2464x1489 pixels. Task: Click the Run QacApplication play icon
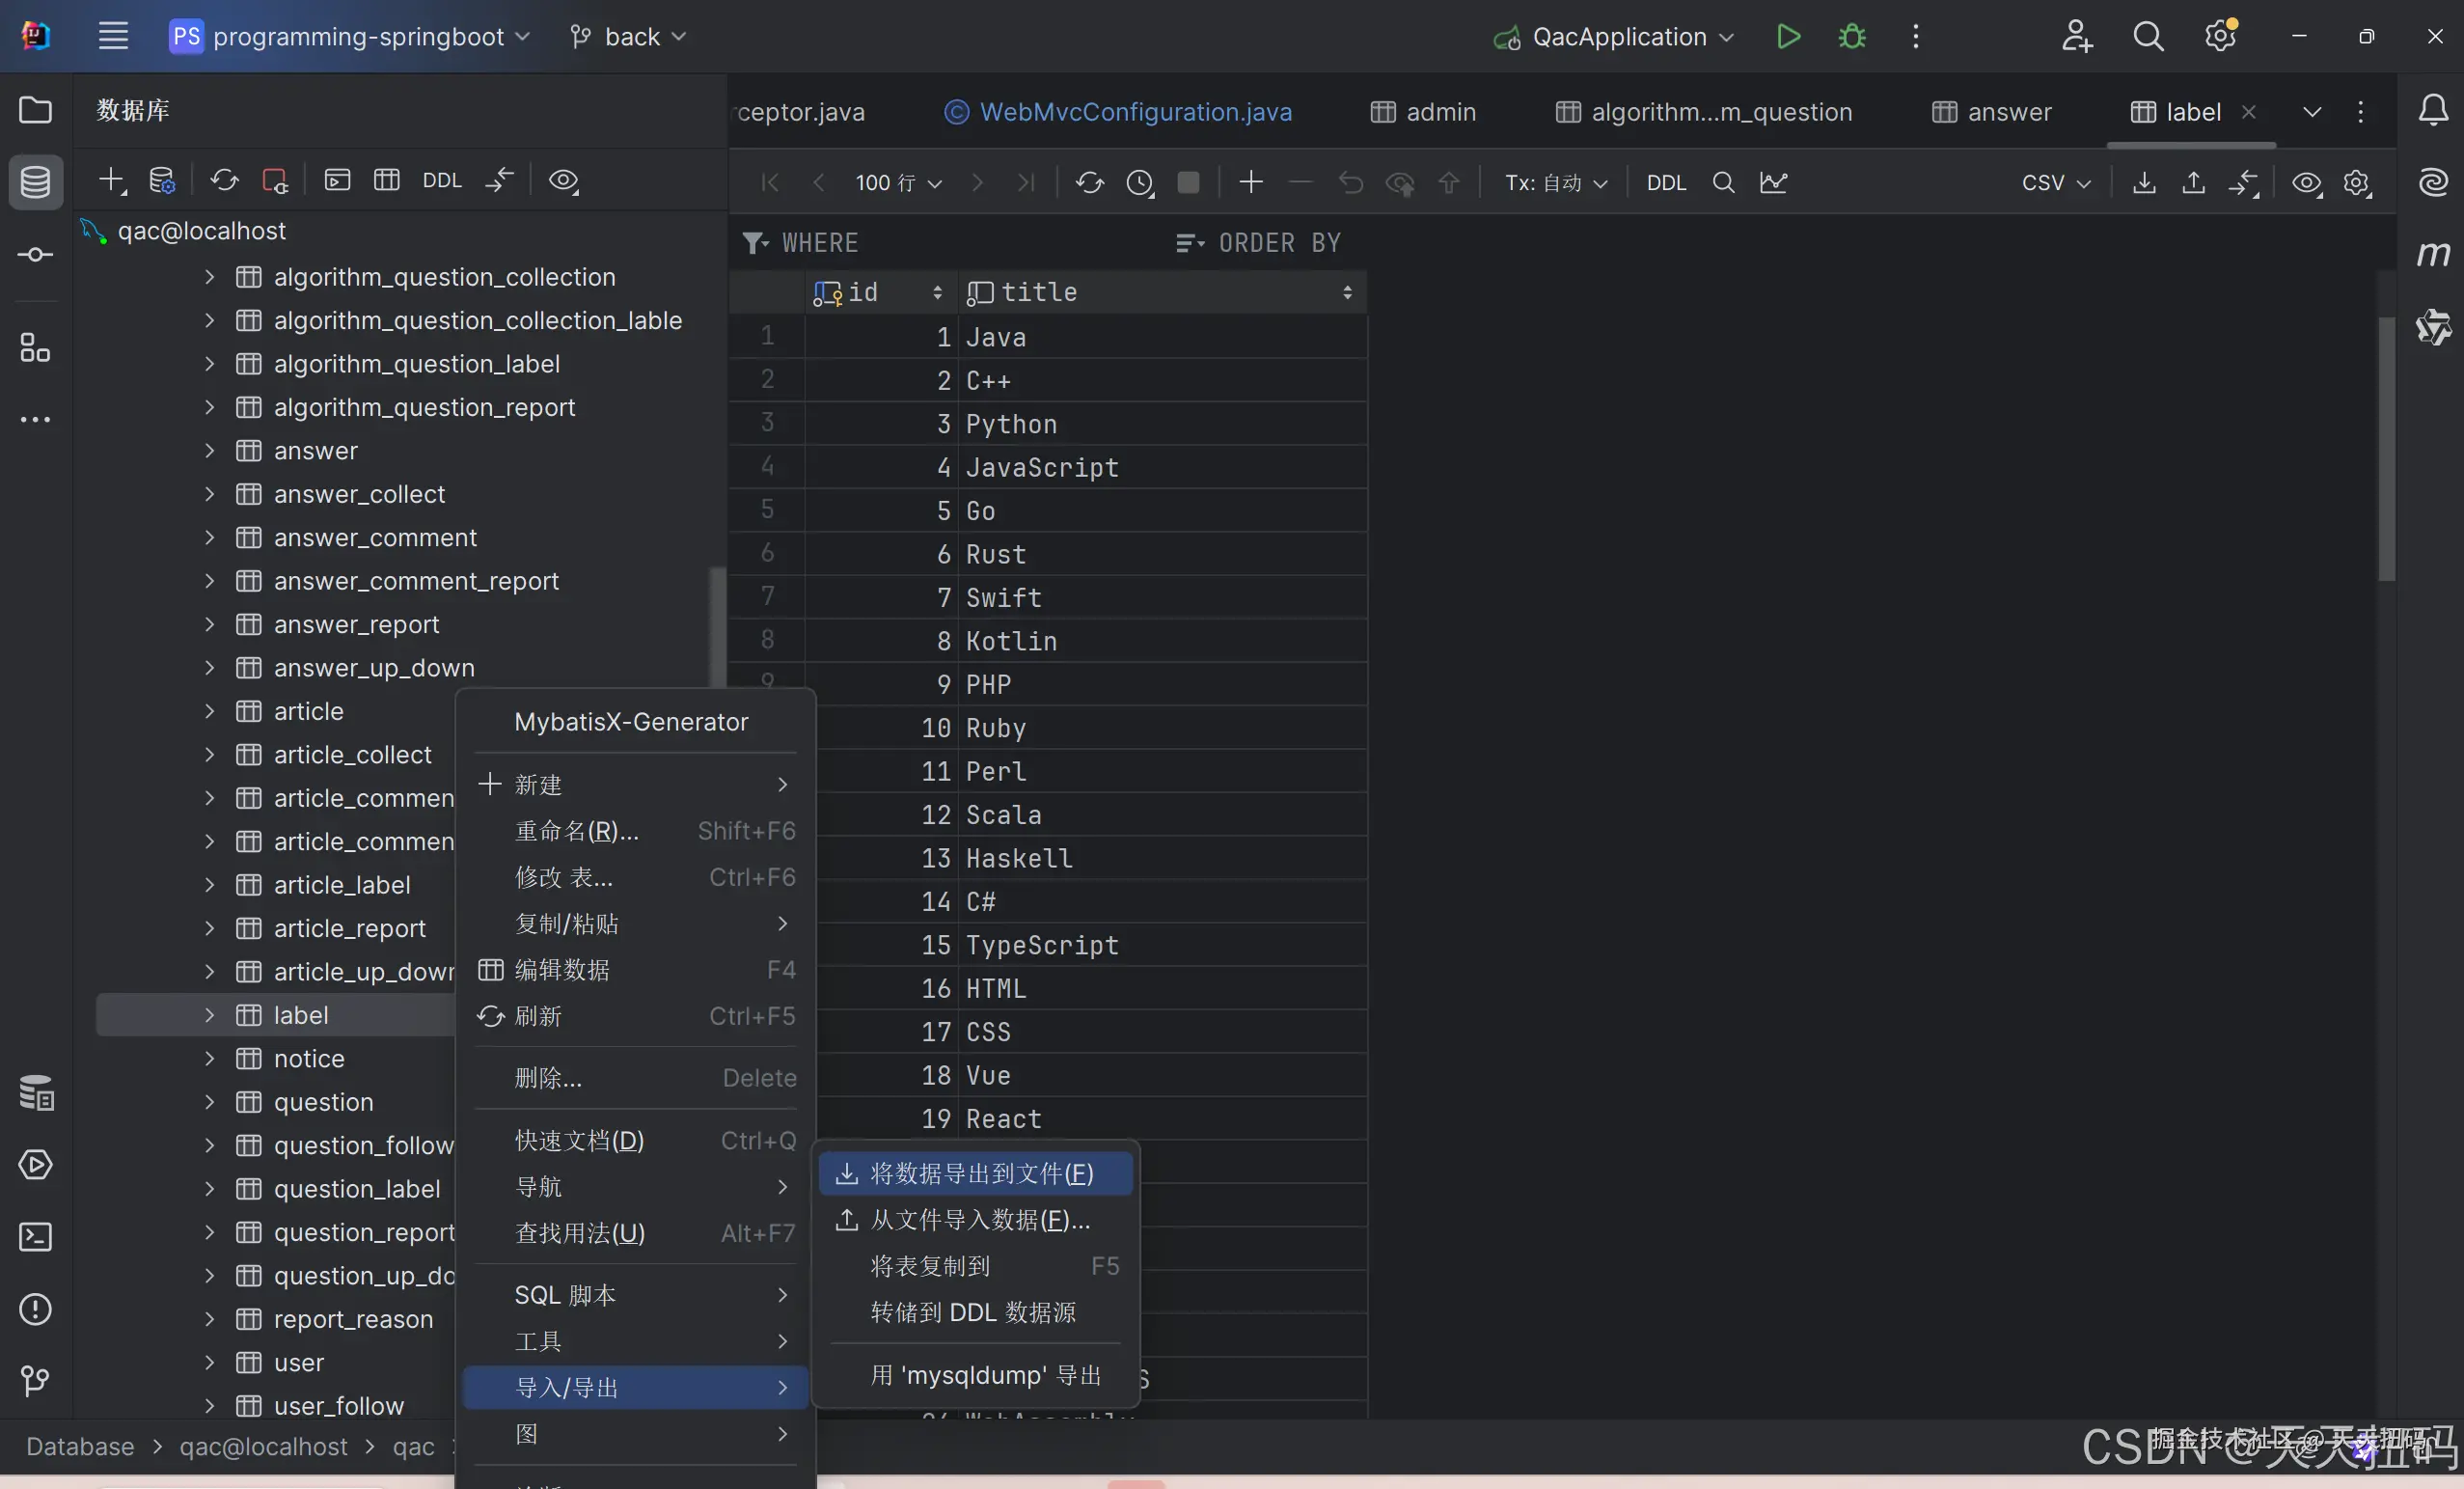(1788, 37)
